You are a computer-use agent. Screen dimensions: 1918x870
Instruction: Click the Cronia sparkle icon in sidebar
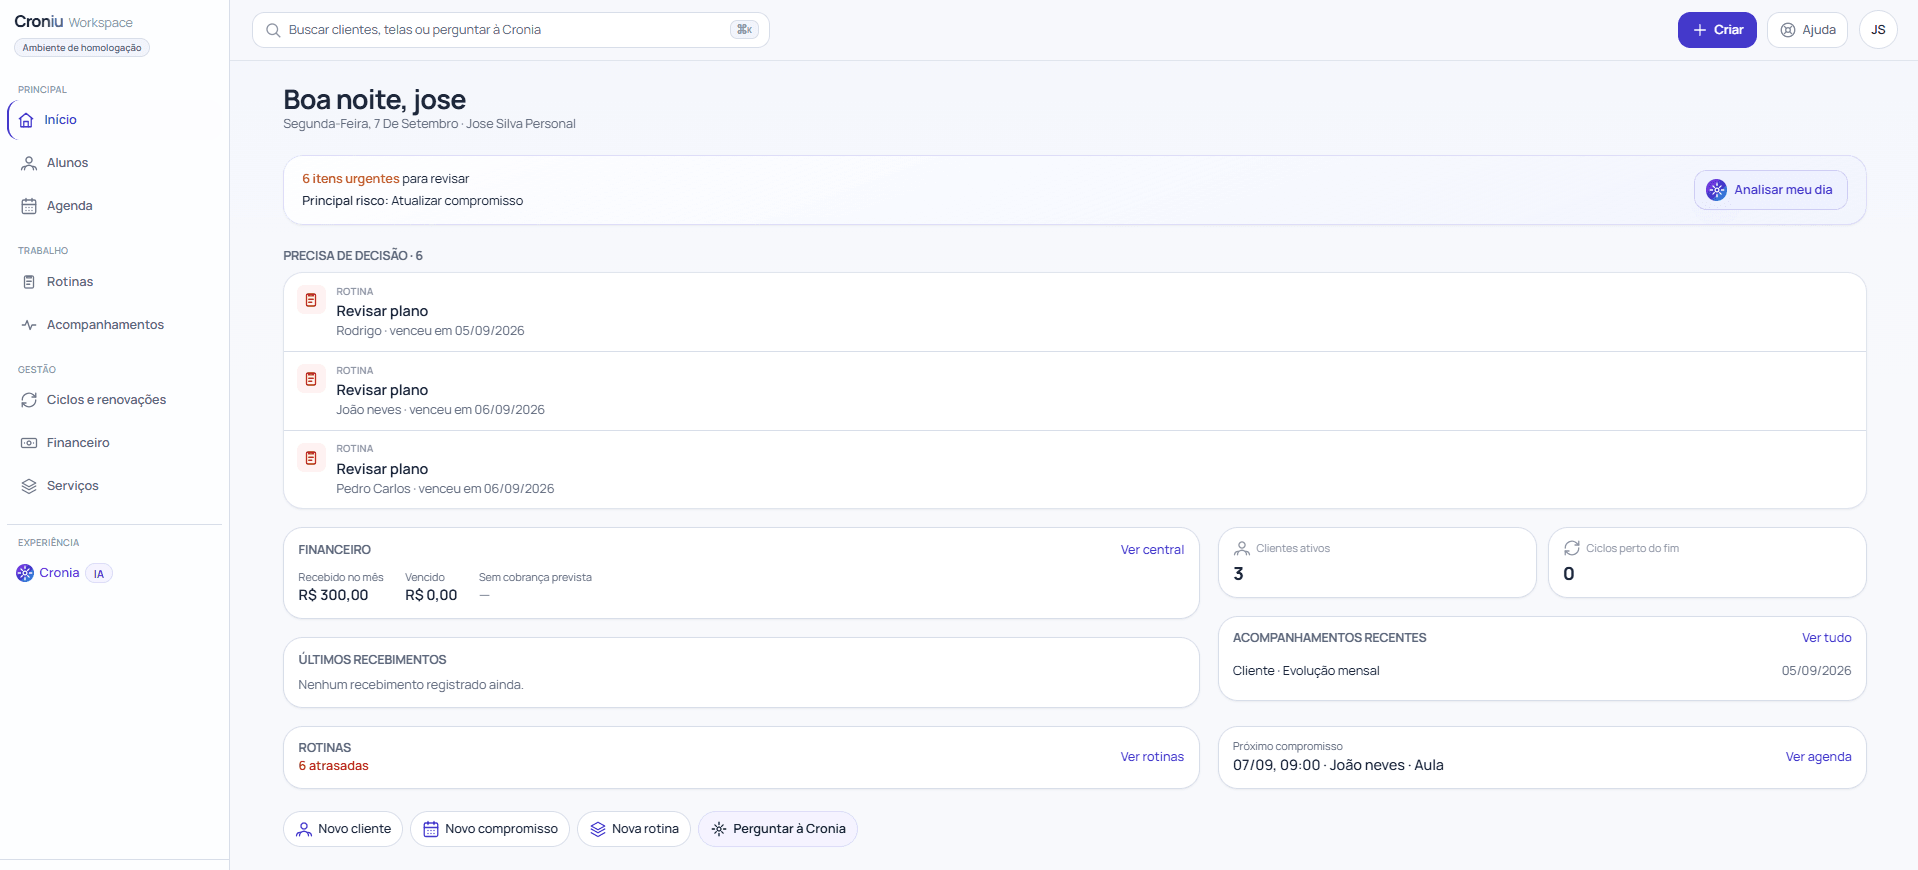25,573
